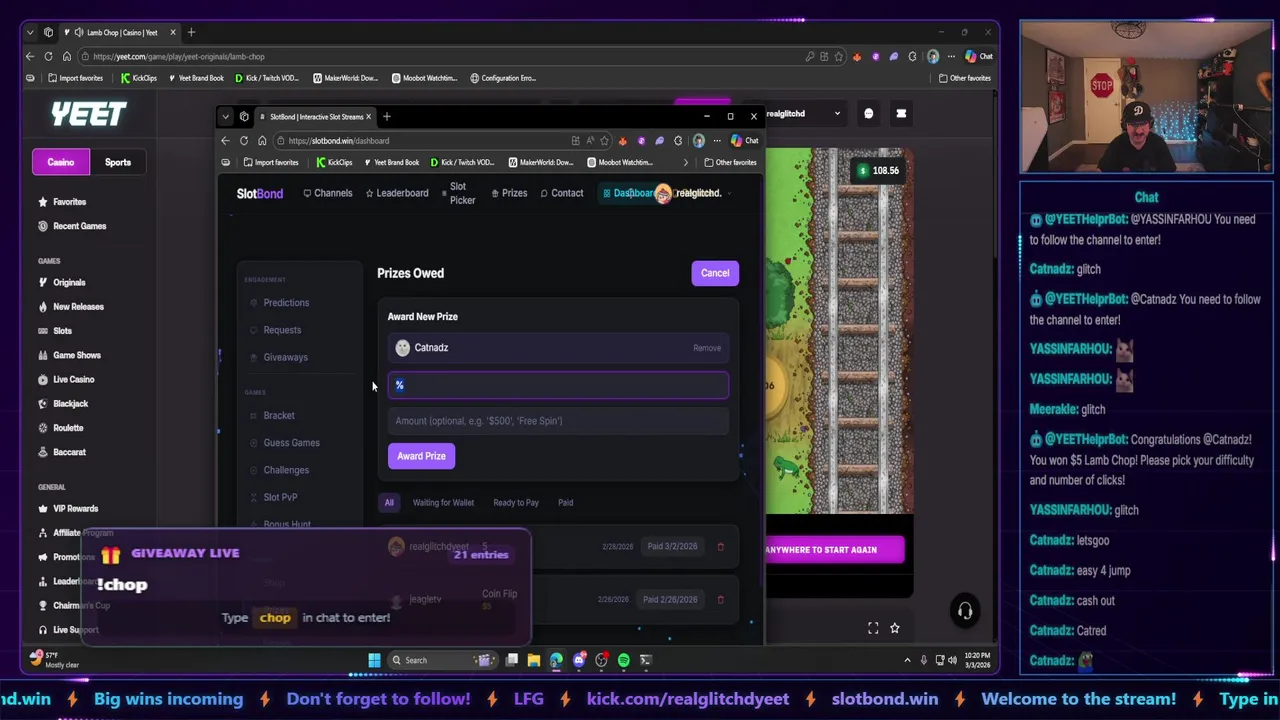Open Leaderboard in SlotBond navigation
1280x720 pixels.
pos(397,193)
